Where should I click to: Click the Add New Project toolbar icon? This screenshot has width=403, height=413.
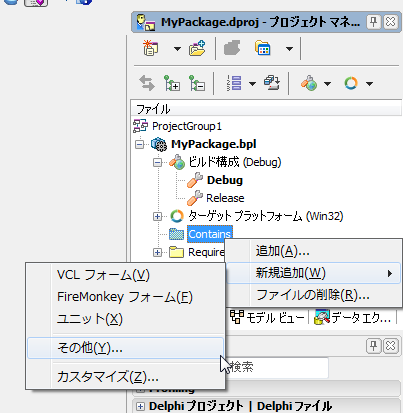pos(150,48)
